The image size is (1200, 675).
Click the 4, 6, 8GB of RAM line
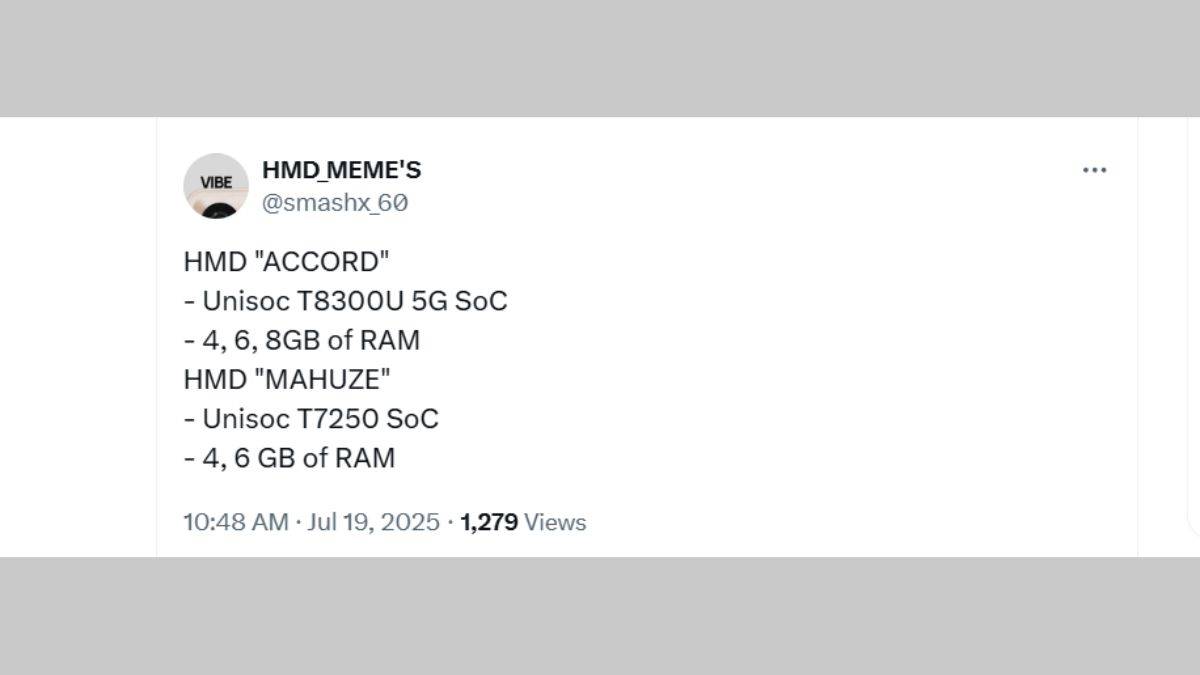click(302, 340)
